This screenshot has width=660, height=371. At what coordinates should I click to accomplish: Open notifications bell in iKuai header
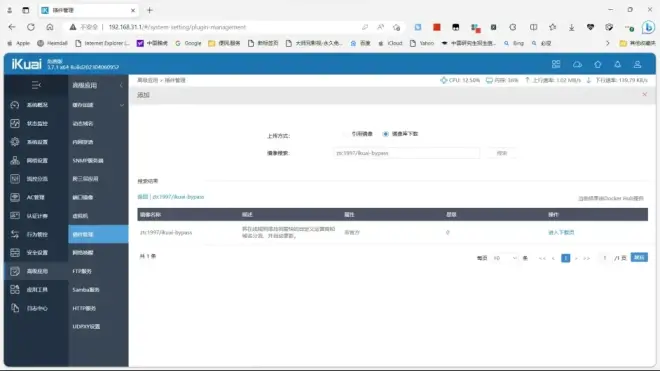617,64
